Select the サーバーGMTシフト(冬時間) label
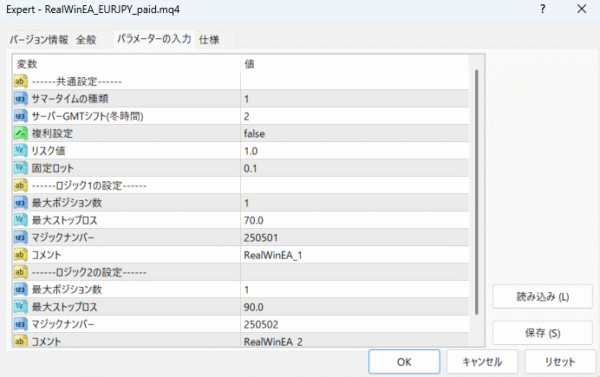The height and width of the screenshot is (377, 600). point(88,116)
